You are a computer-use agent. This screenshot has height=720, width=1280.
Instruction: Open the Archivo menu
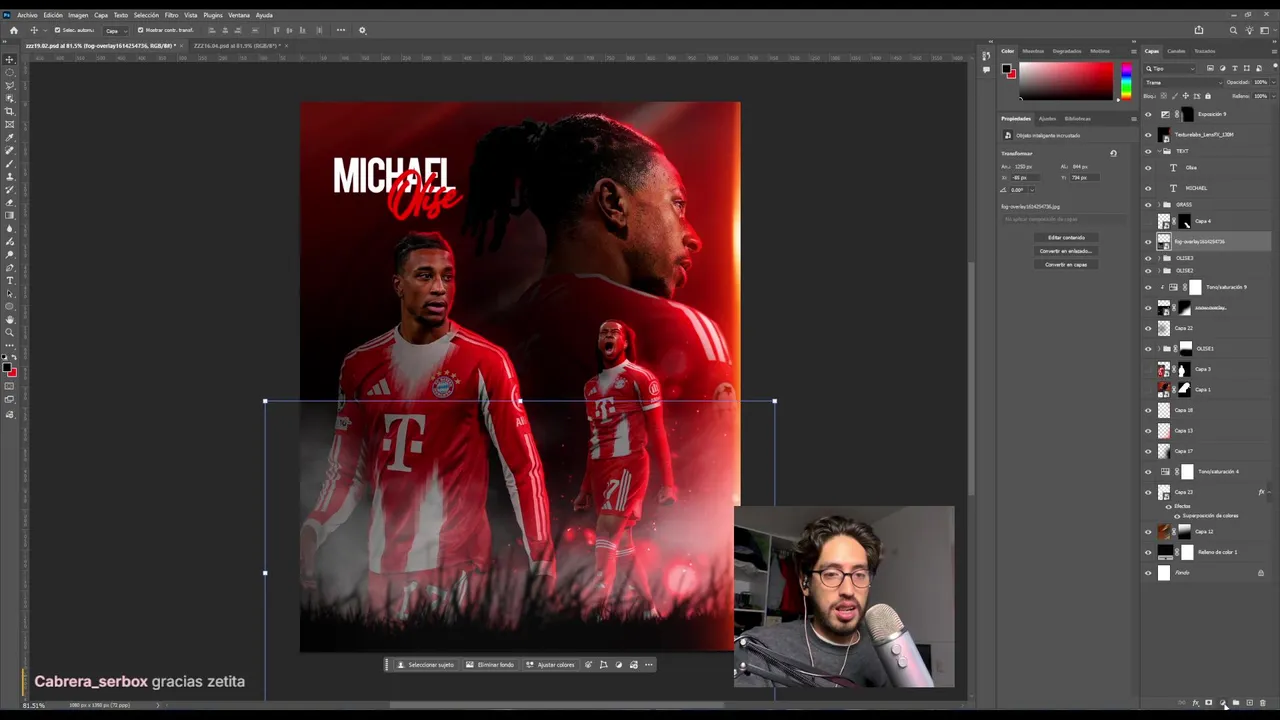coord(27,15)
